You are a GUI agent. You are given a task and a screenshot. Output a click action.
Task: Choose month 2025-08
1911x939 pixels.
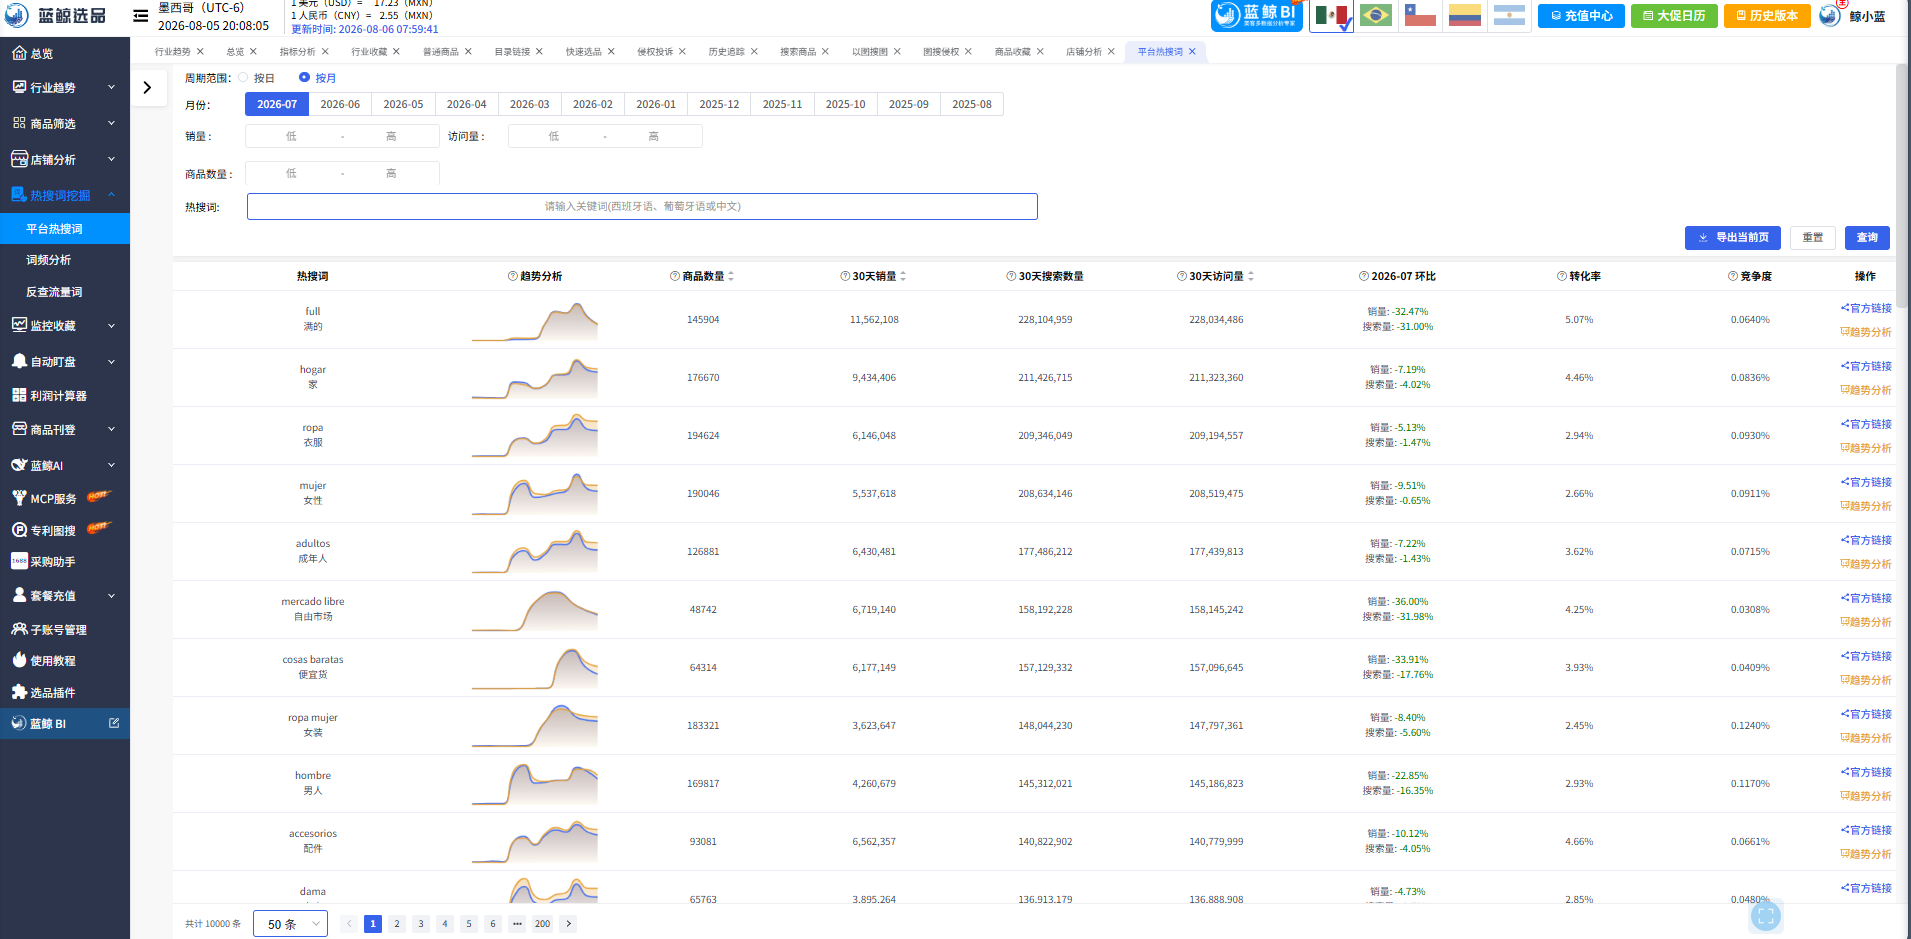coord(972,104)
